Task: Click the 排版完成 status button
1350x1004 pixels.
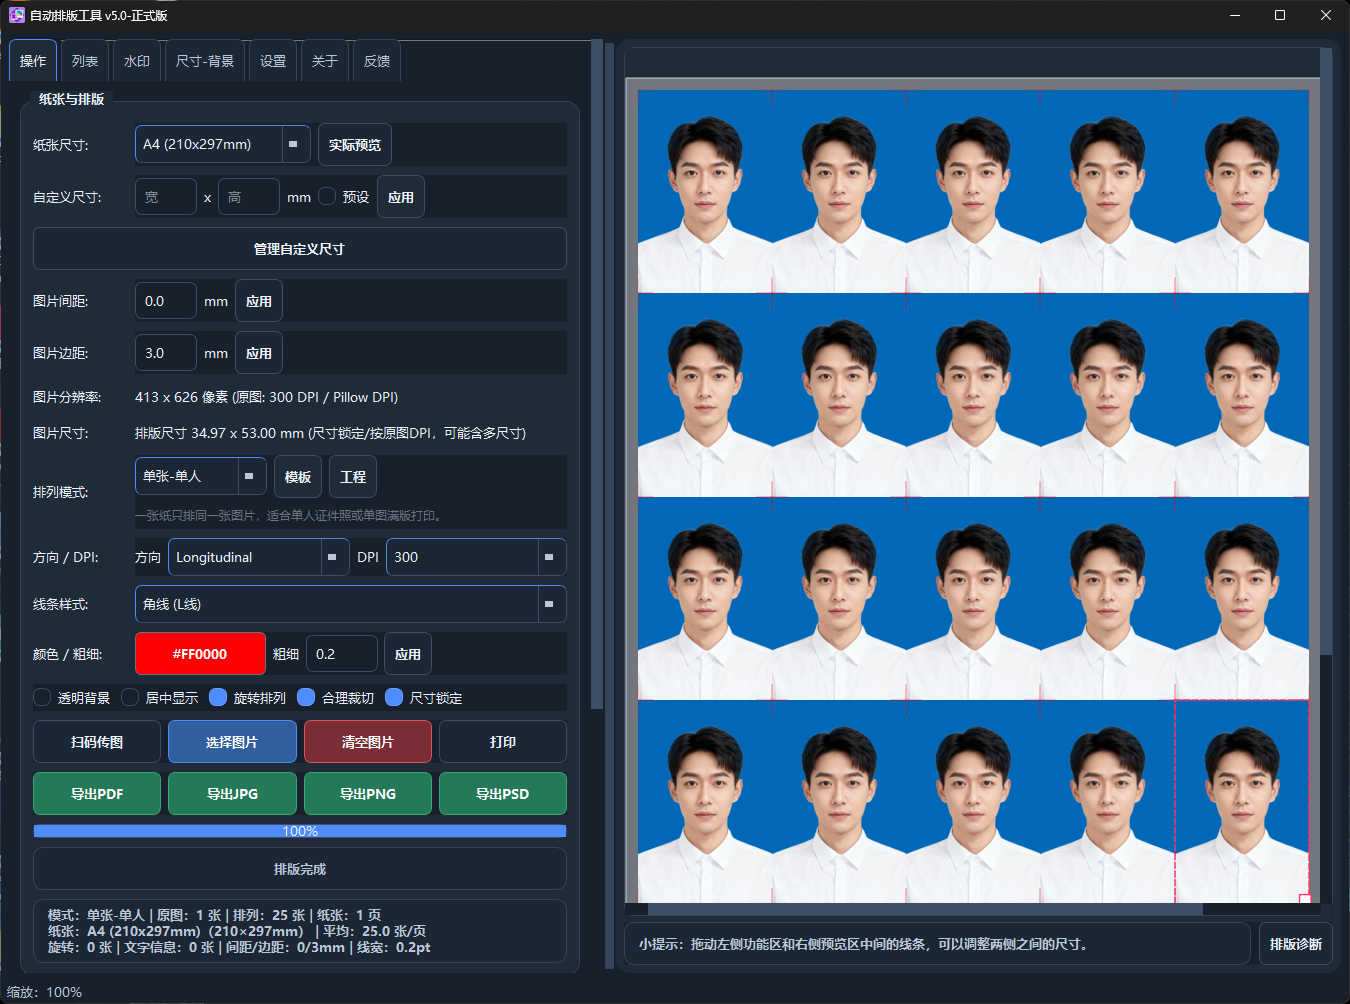Action: 300,869
